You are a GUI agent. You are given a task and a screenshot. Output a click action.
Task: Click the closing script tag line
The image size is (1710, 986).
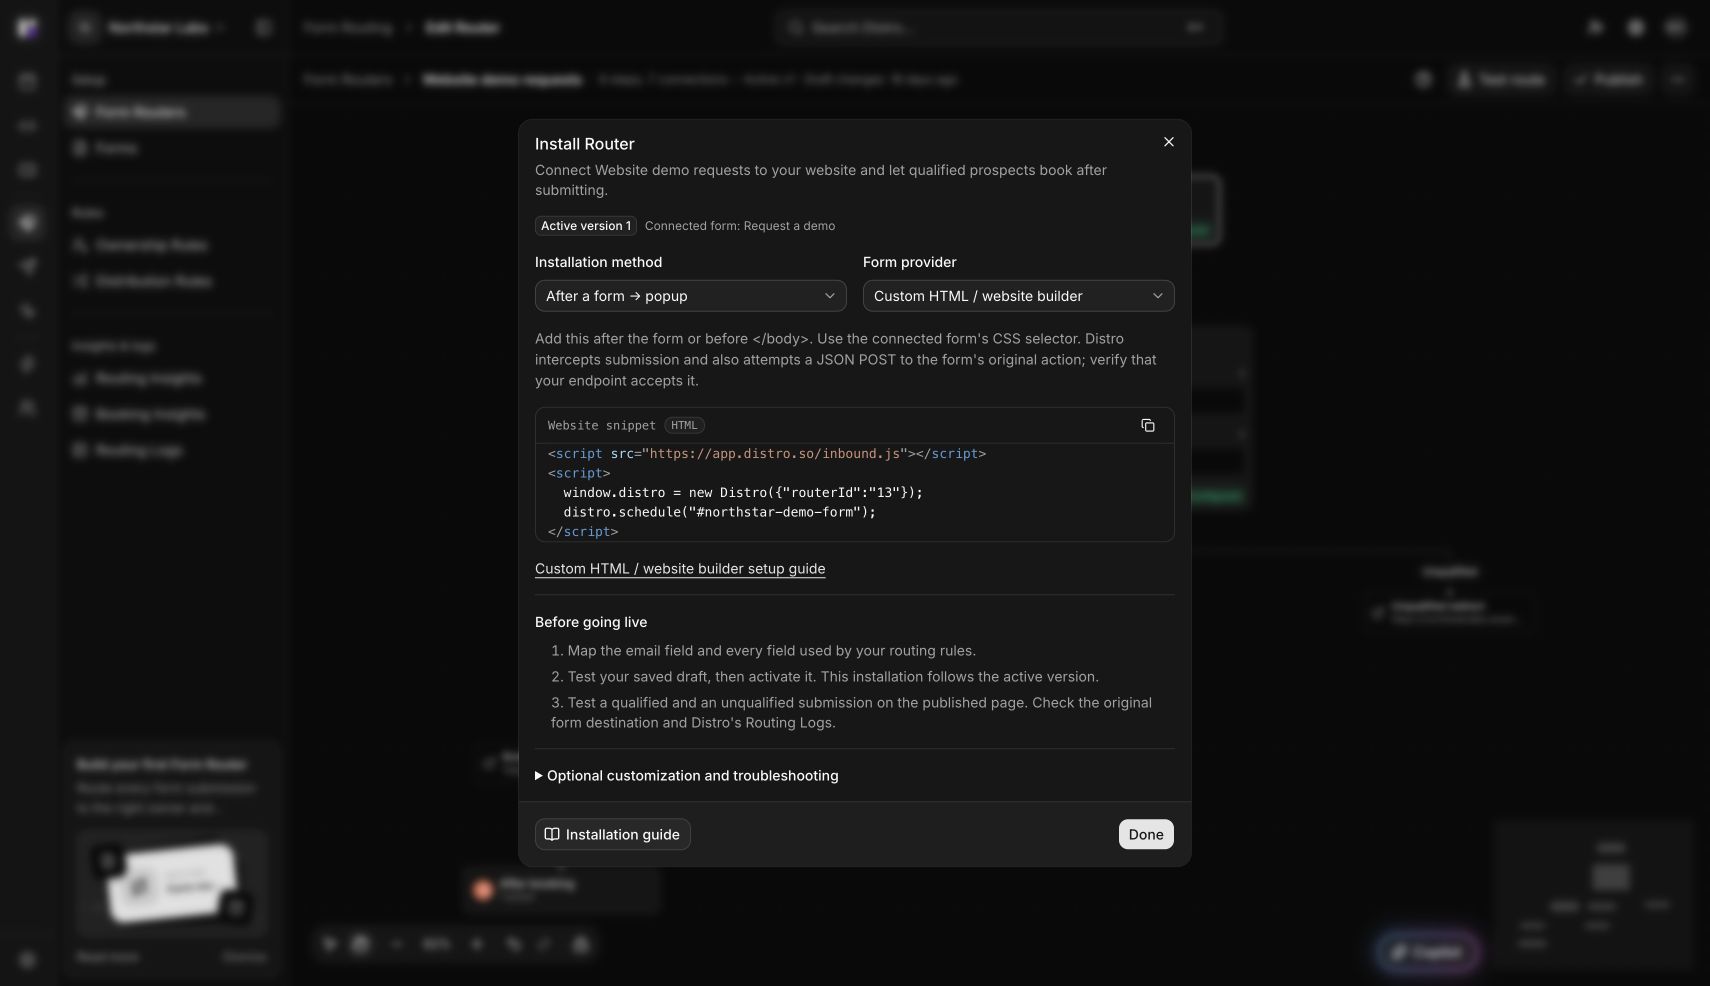583,532
